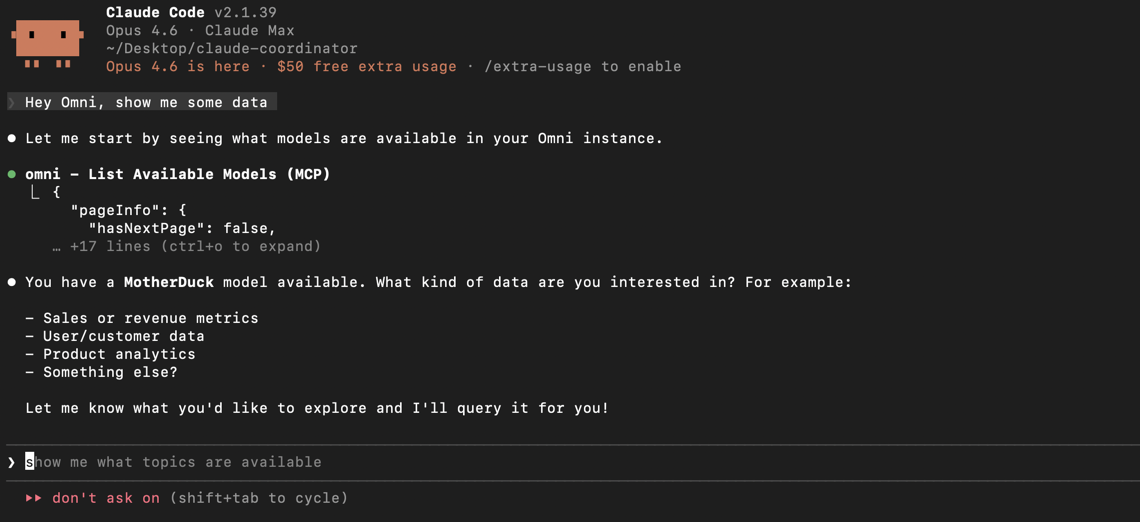Screen dimensions: 1140x522
Task: Click the "(shift+tab to cycle)" mode hint
Action: tap(259, 498)
